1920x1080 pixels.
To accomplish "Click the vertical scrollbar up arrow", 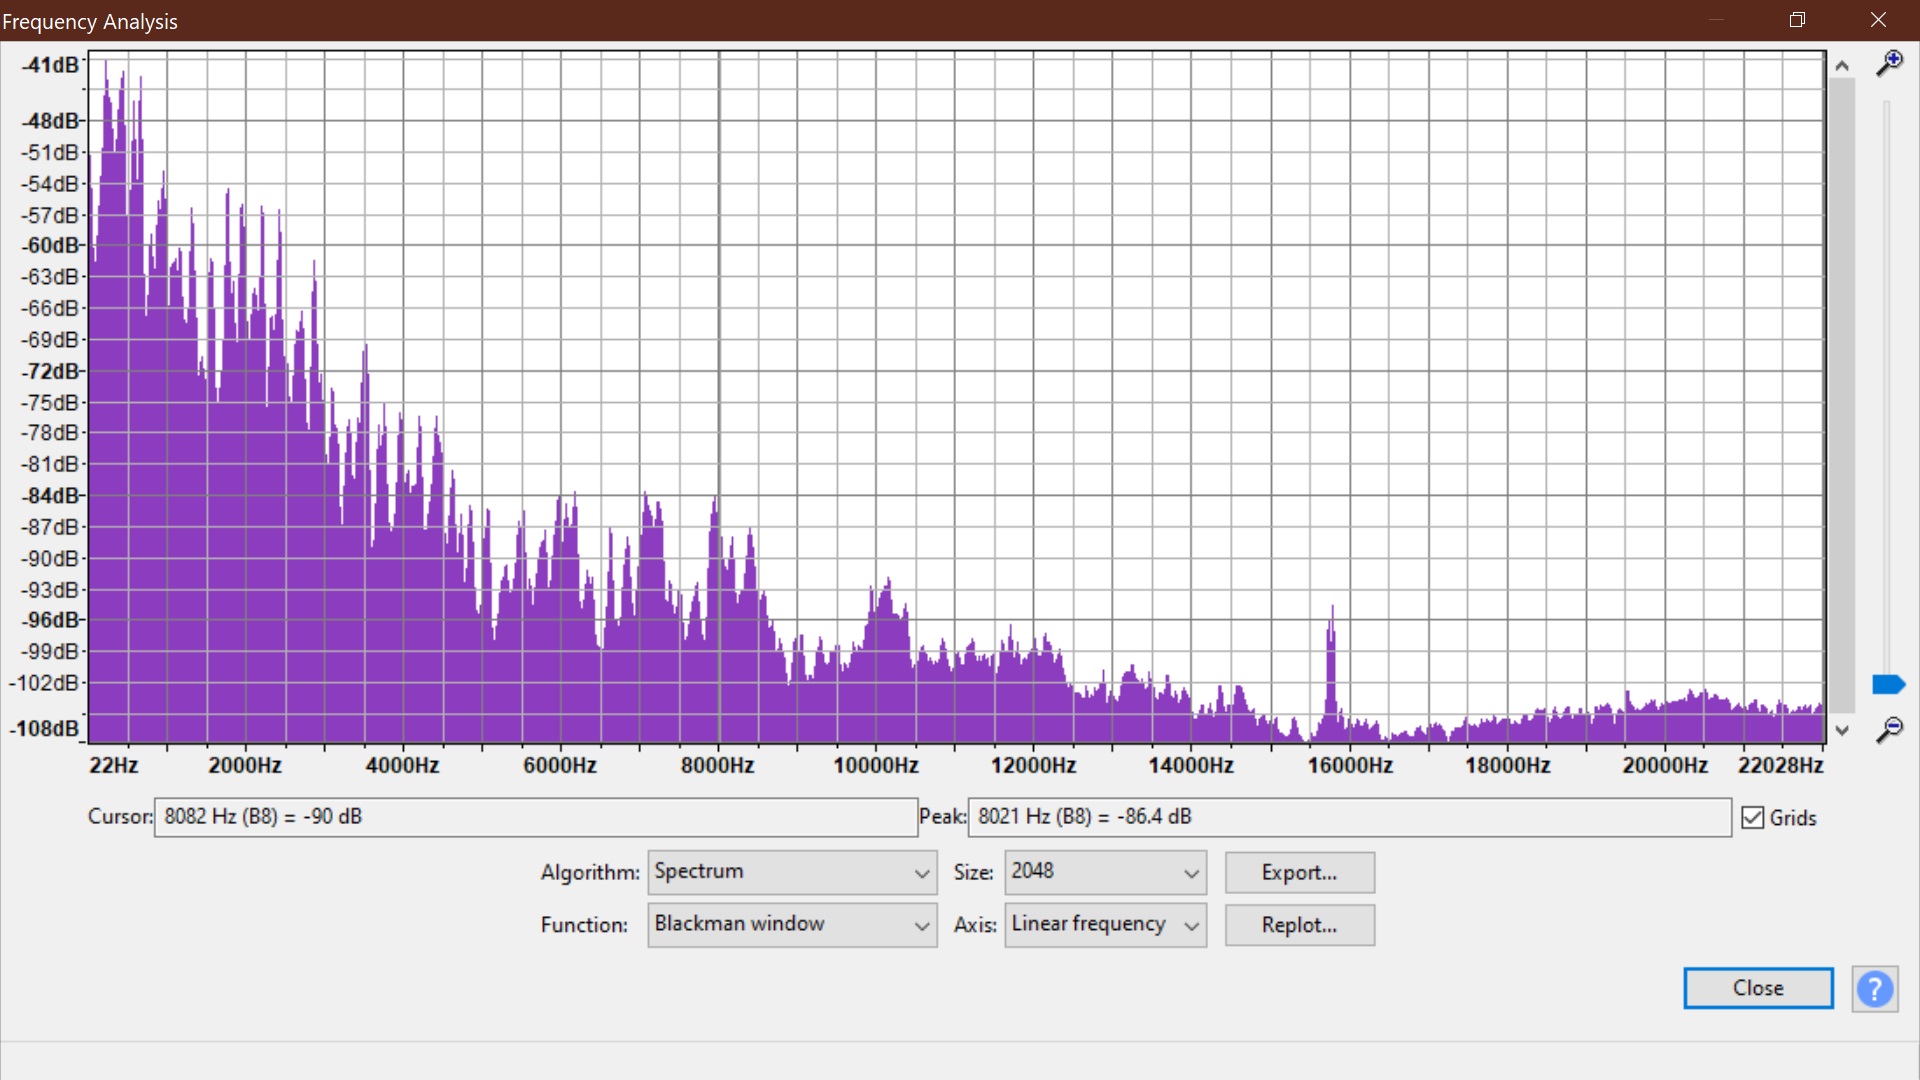I will click(x=1842, y=66).
